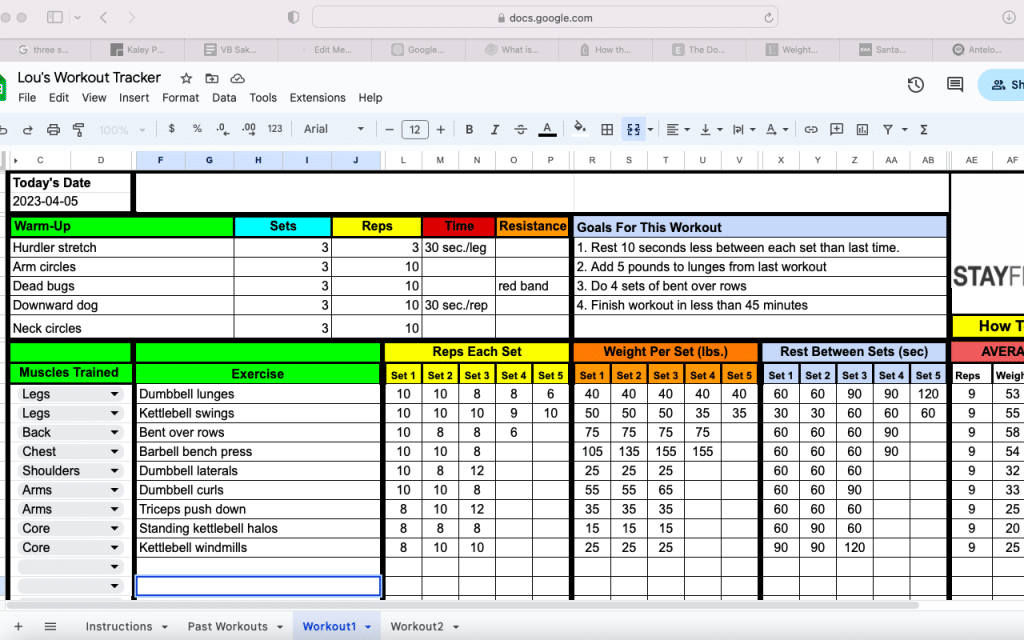Viewport: 1024px width, 640px height.
Task: Increase font size with plus button
Action: click(x=441, y=129)
